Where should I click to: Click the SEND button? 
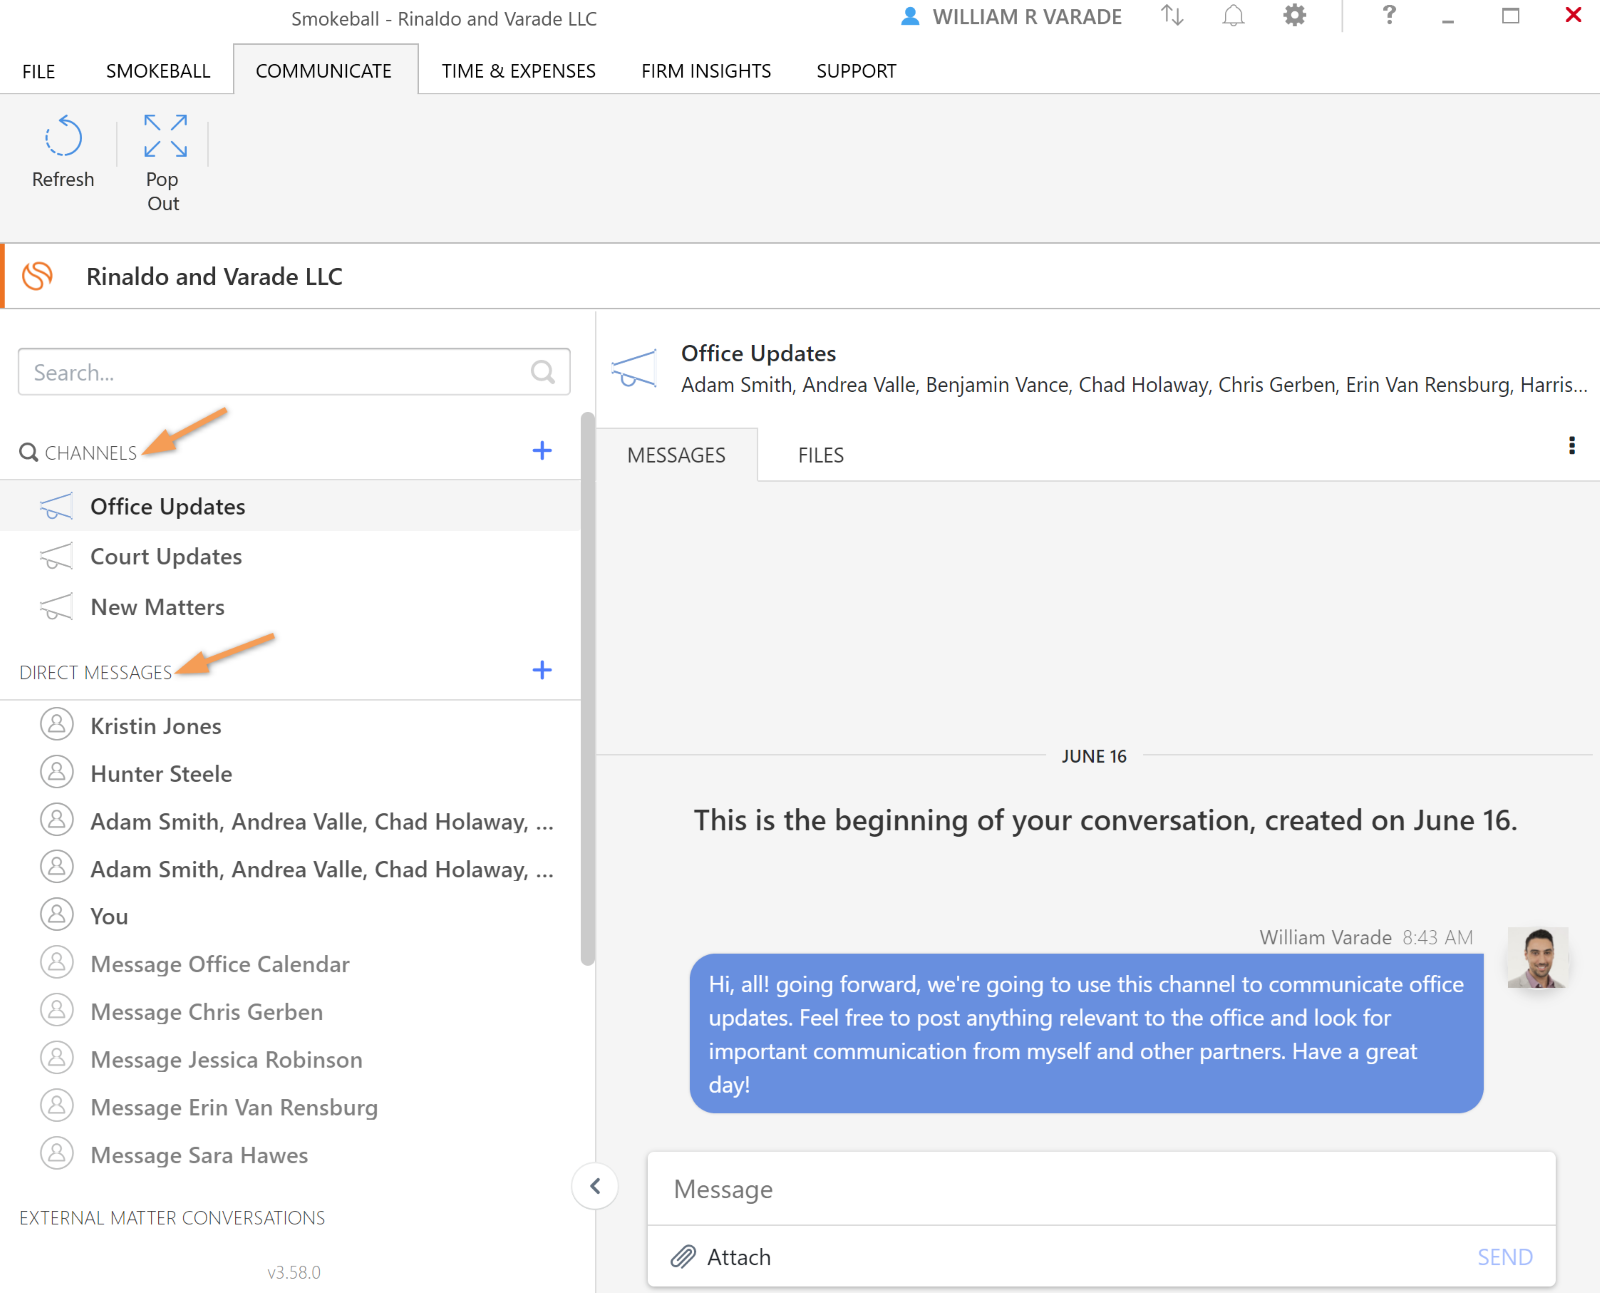1505,1257
